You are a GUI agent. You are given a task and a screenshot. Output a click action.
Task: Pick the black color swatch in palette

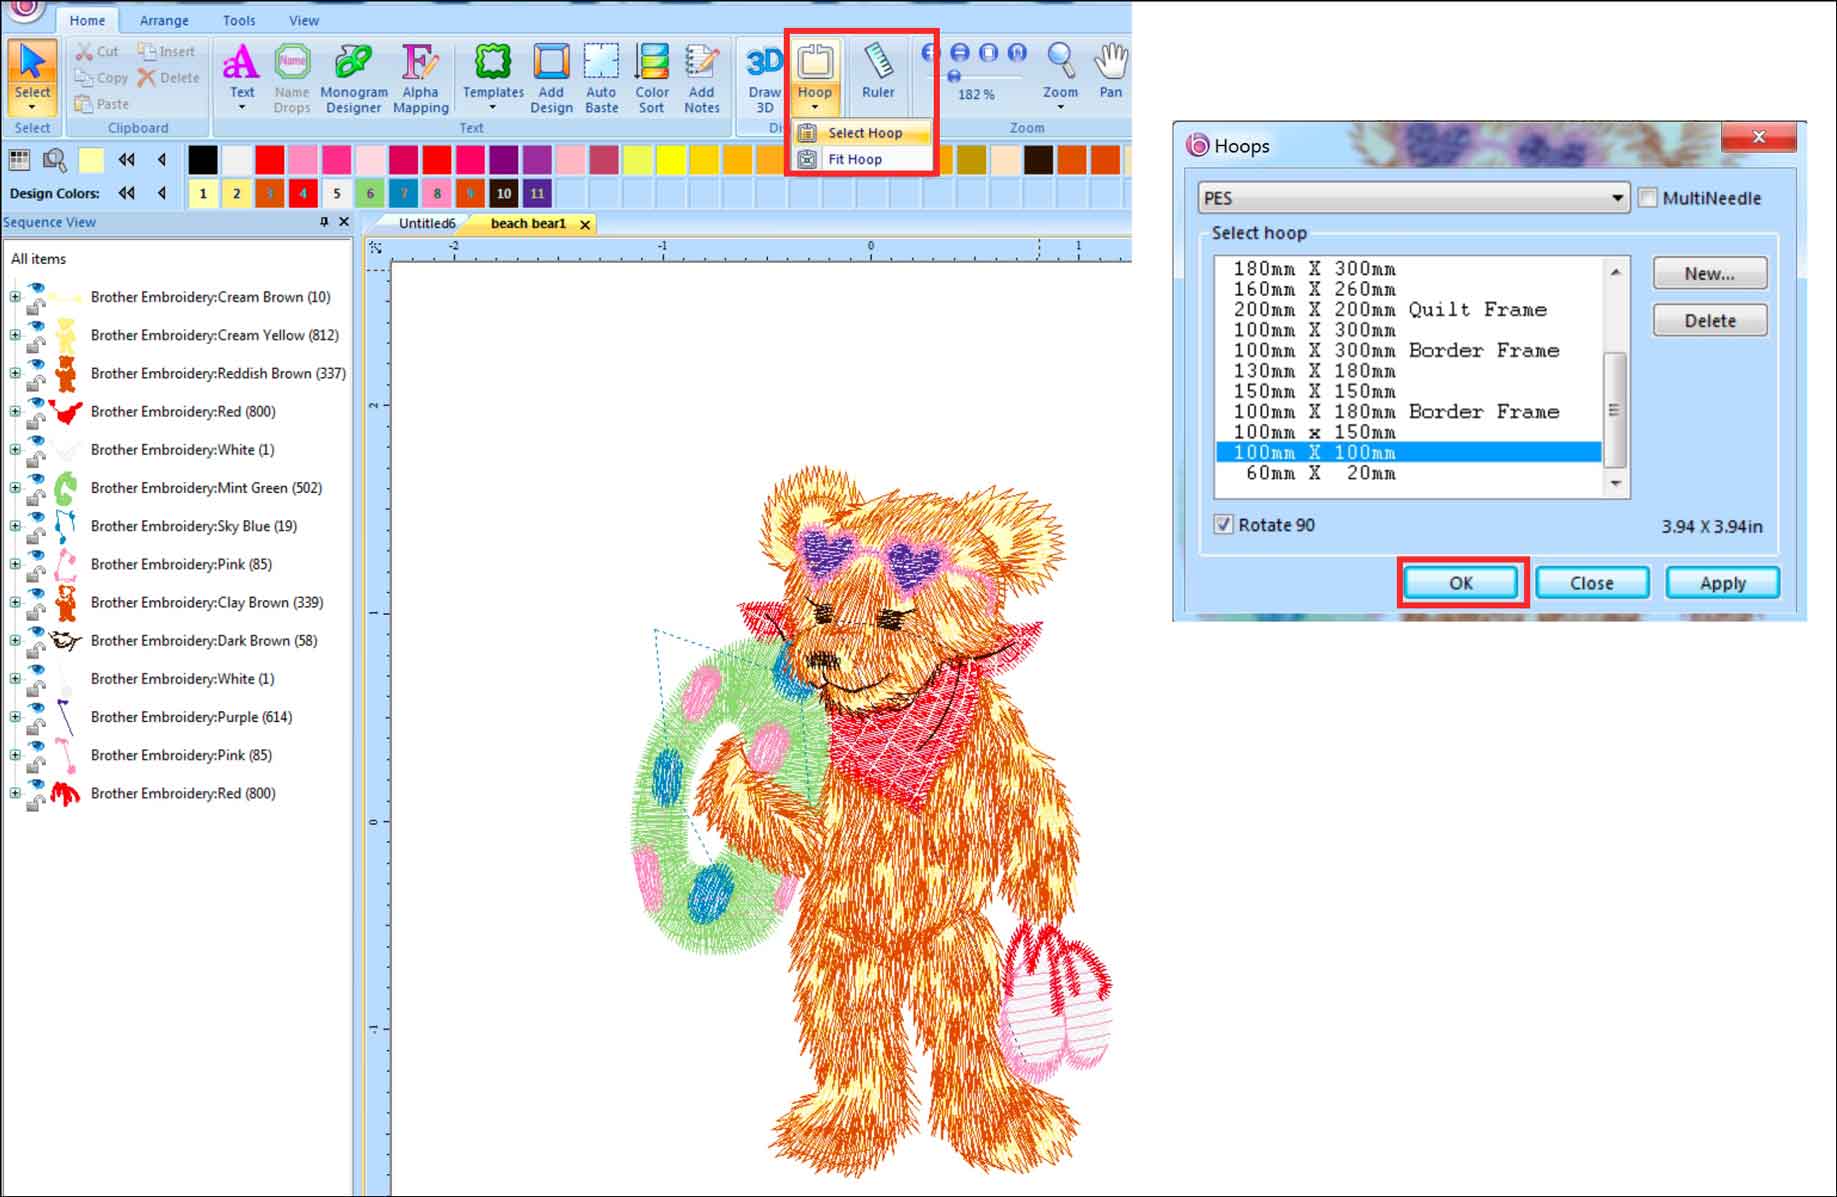pos(203,160)
